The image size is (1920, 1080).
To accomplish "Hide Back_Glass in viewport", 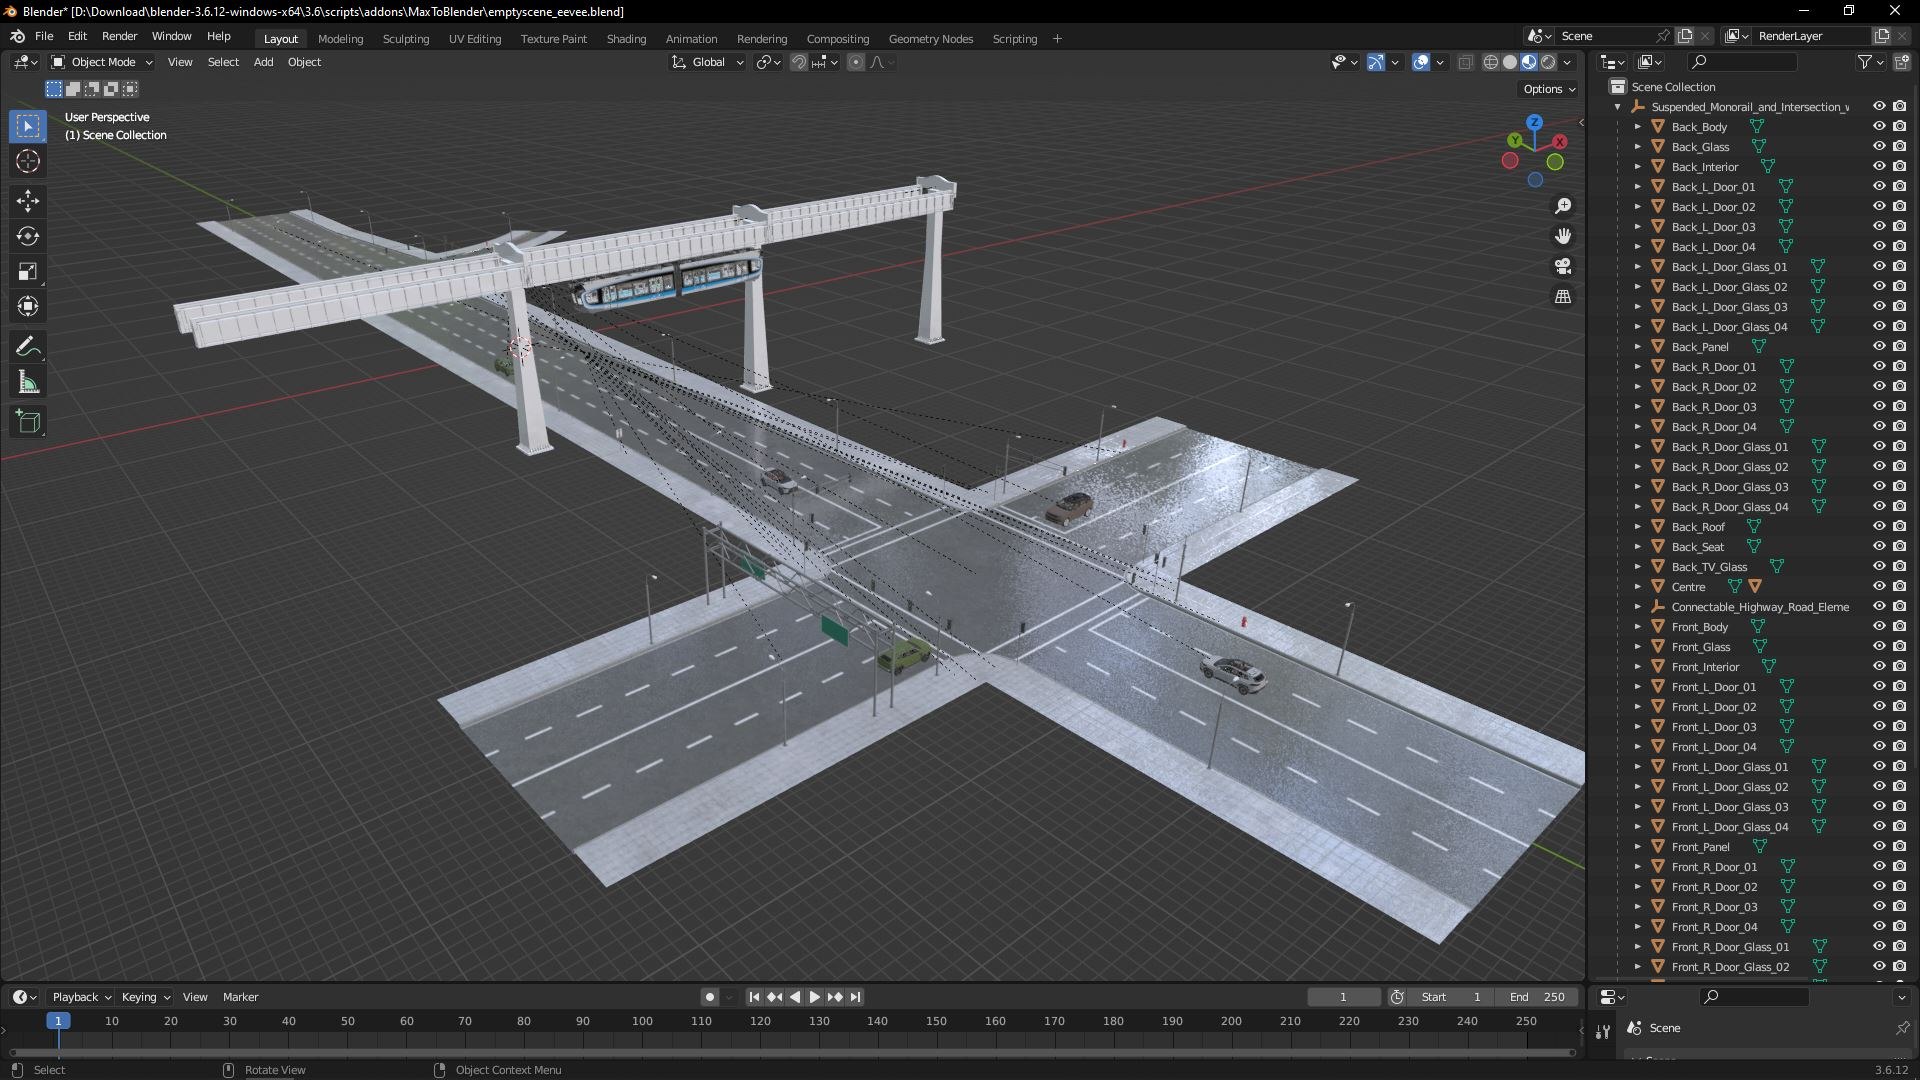I will pyautogui.click(x=1879, y=147).
